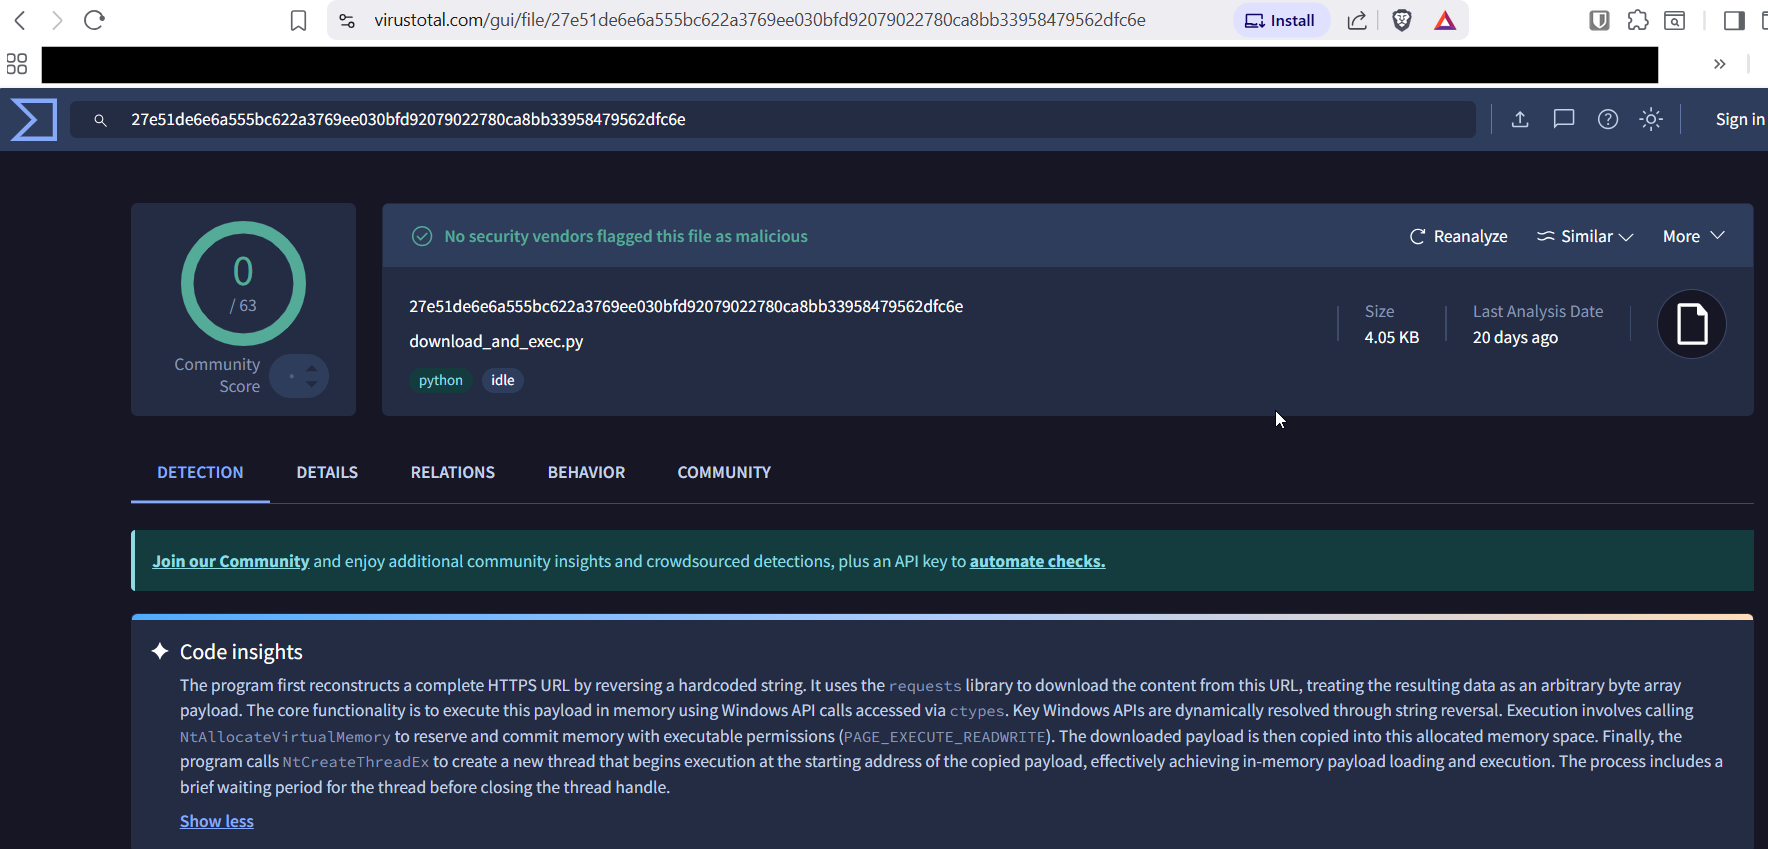This screenshot has width=1768, height=849.
Task: Vote community score up arrow
Action: [x=312, y=368]
